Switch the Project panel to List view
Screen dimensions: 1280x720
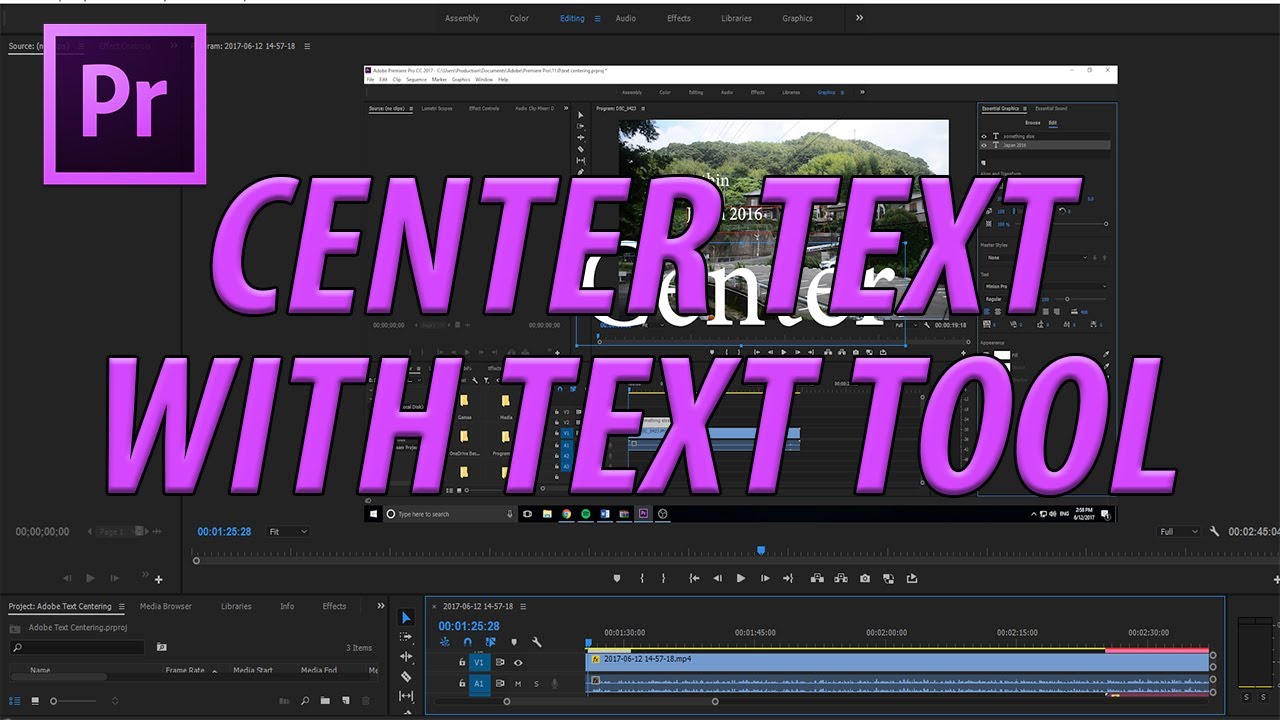pos(14,700)
